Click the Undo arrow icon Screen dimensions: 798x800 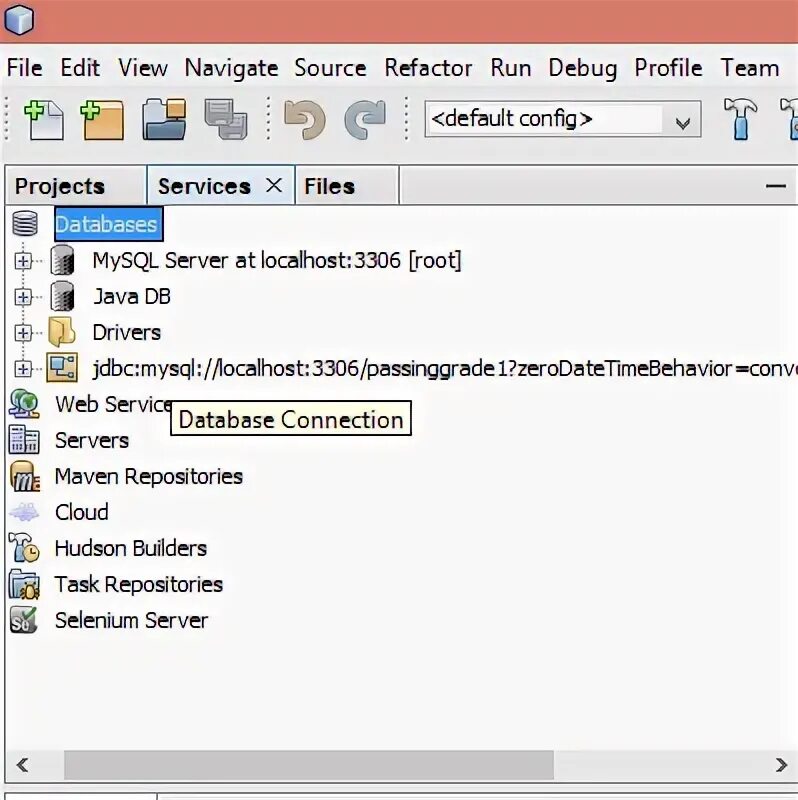(x=305, y=120)
